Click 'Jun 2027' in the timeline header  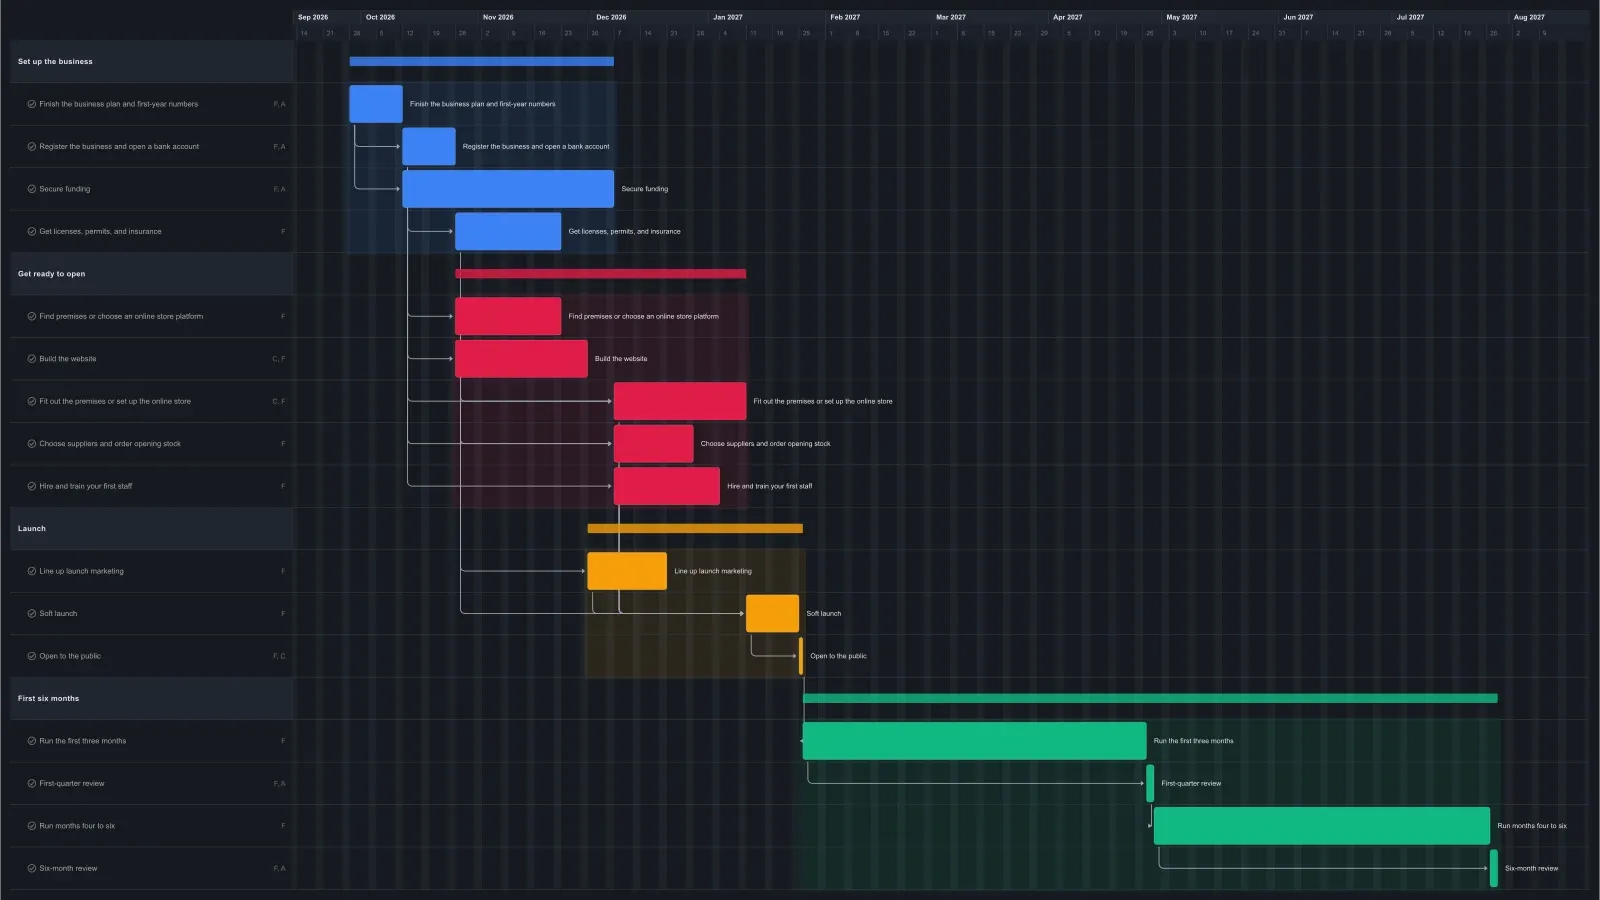pyautogui.click(x=1298, y=17)
